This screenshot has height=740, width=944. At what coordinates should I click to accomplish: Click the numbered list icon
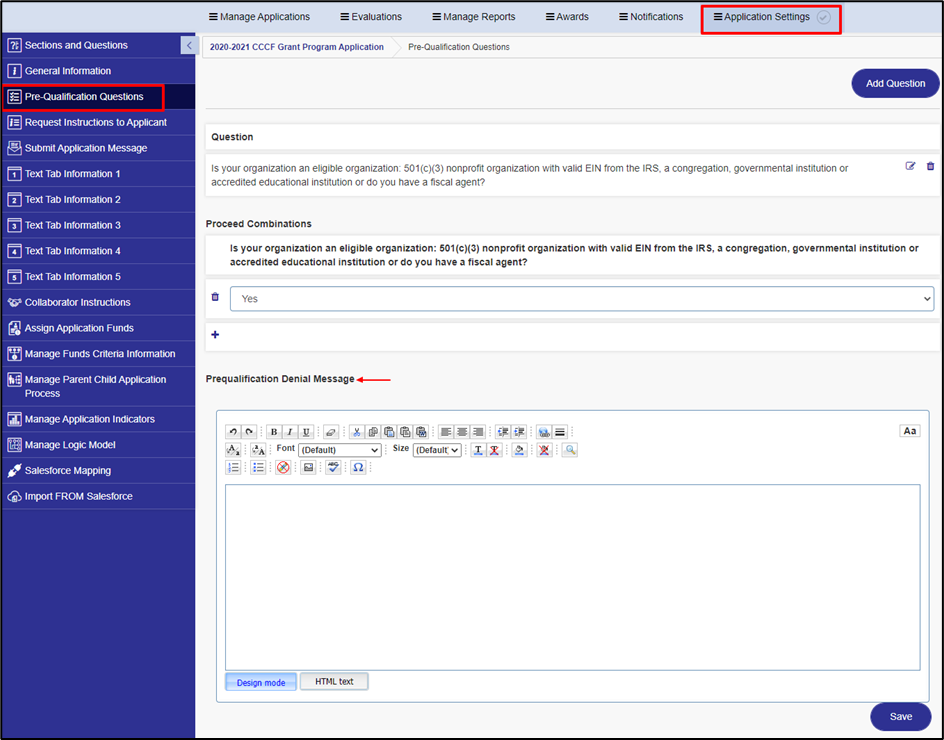[233, 467]
